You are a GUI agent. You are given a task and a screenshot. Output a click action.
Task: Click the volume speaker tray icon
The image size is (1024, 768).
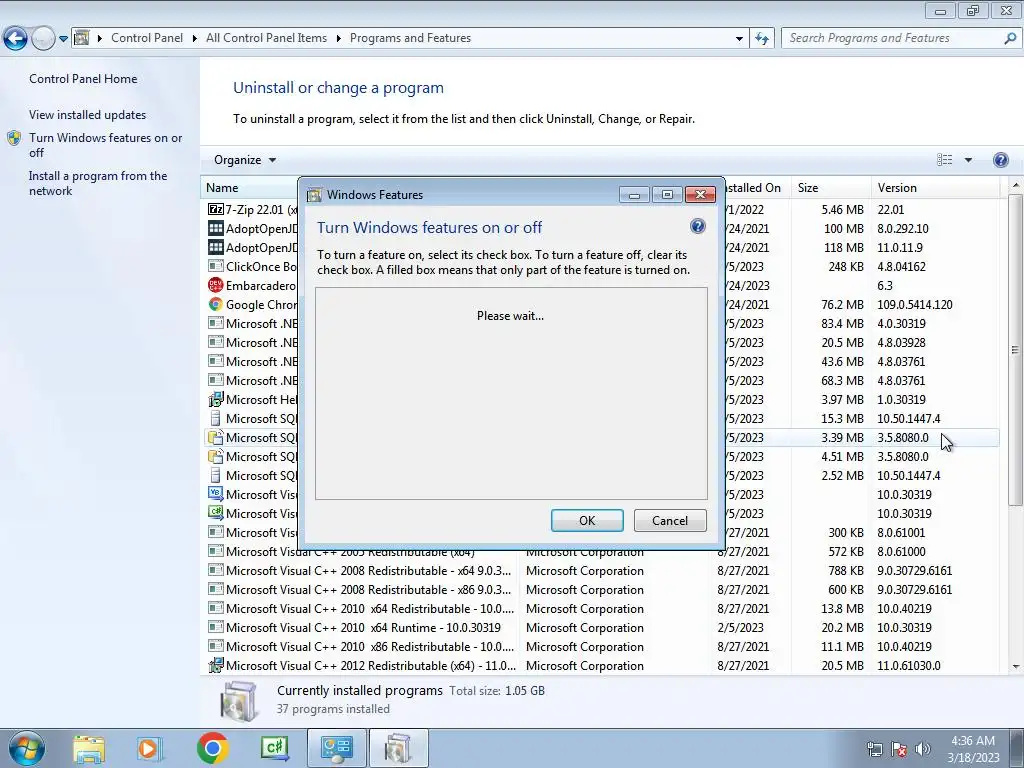pyautogui.click(x=923, y=749)
